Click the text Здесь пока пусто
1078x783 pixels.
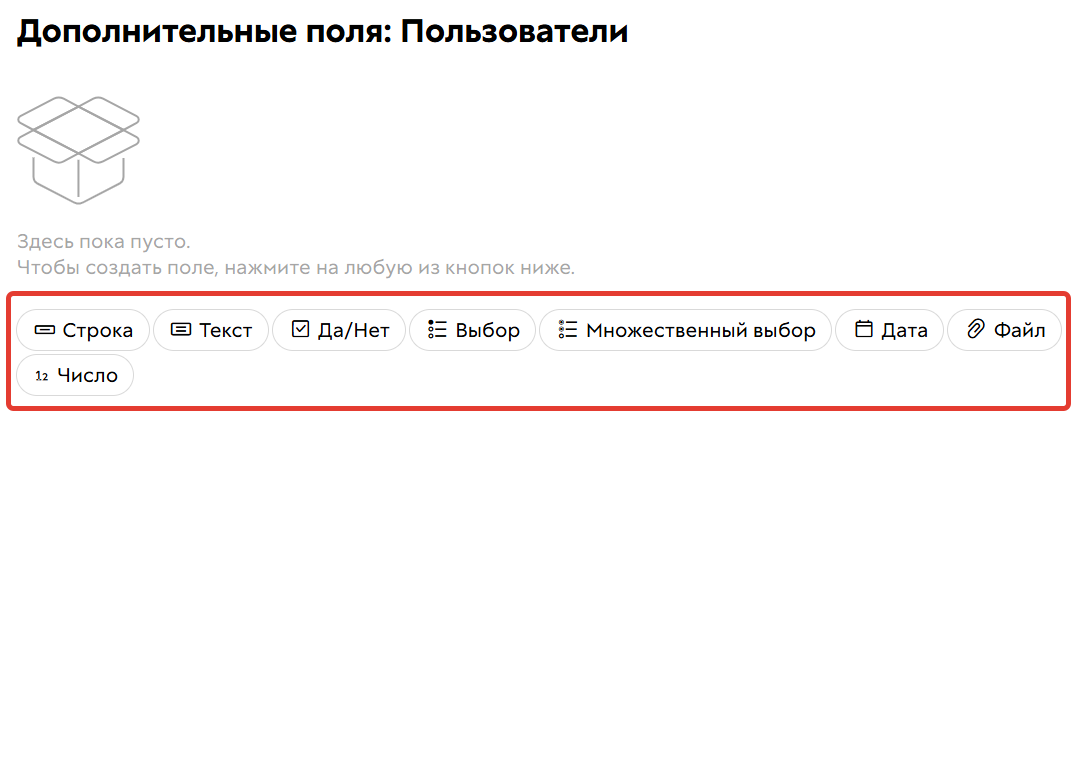tap(103, 241)
